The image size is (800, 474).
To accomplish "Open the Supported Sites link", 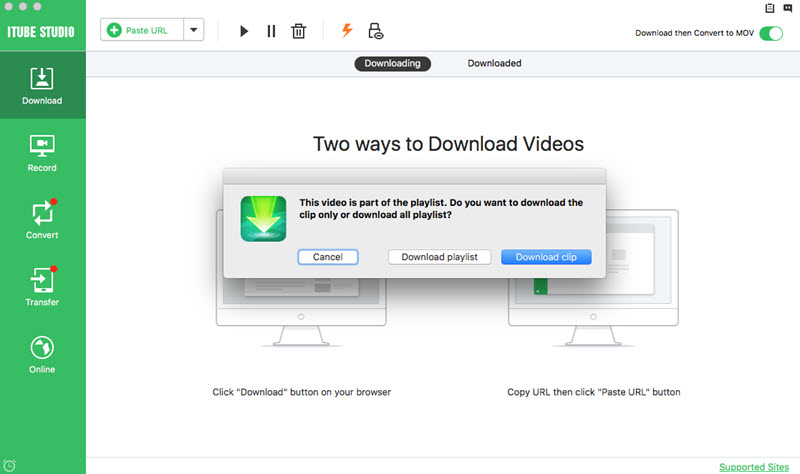I will click(754, 467).
